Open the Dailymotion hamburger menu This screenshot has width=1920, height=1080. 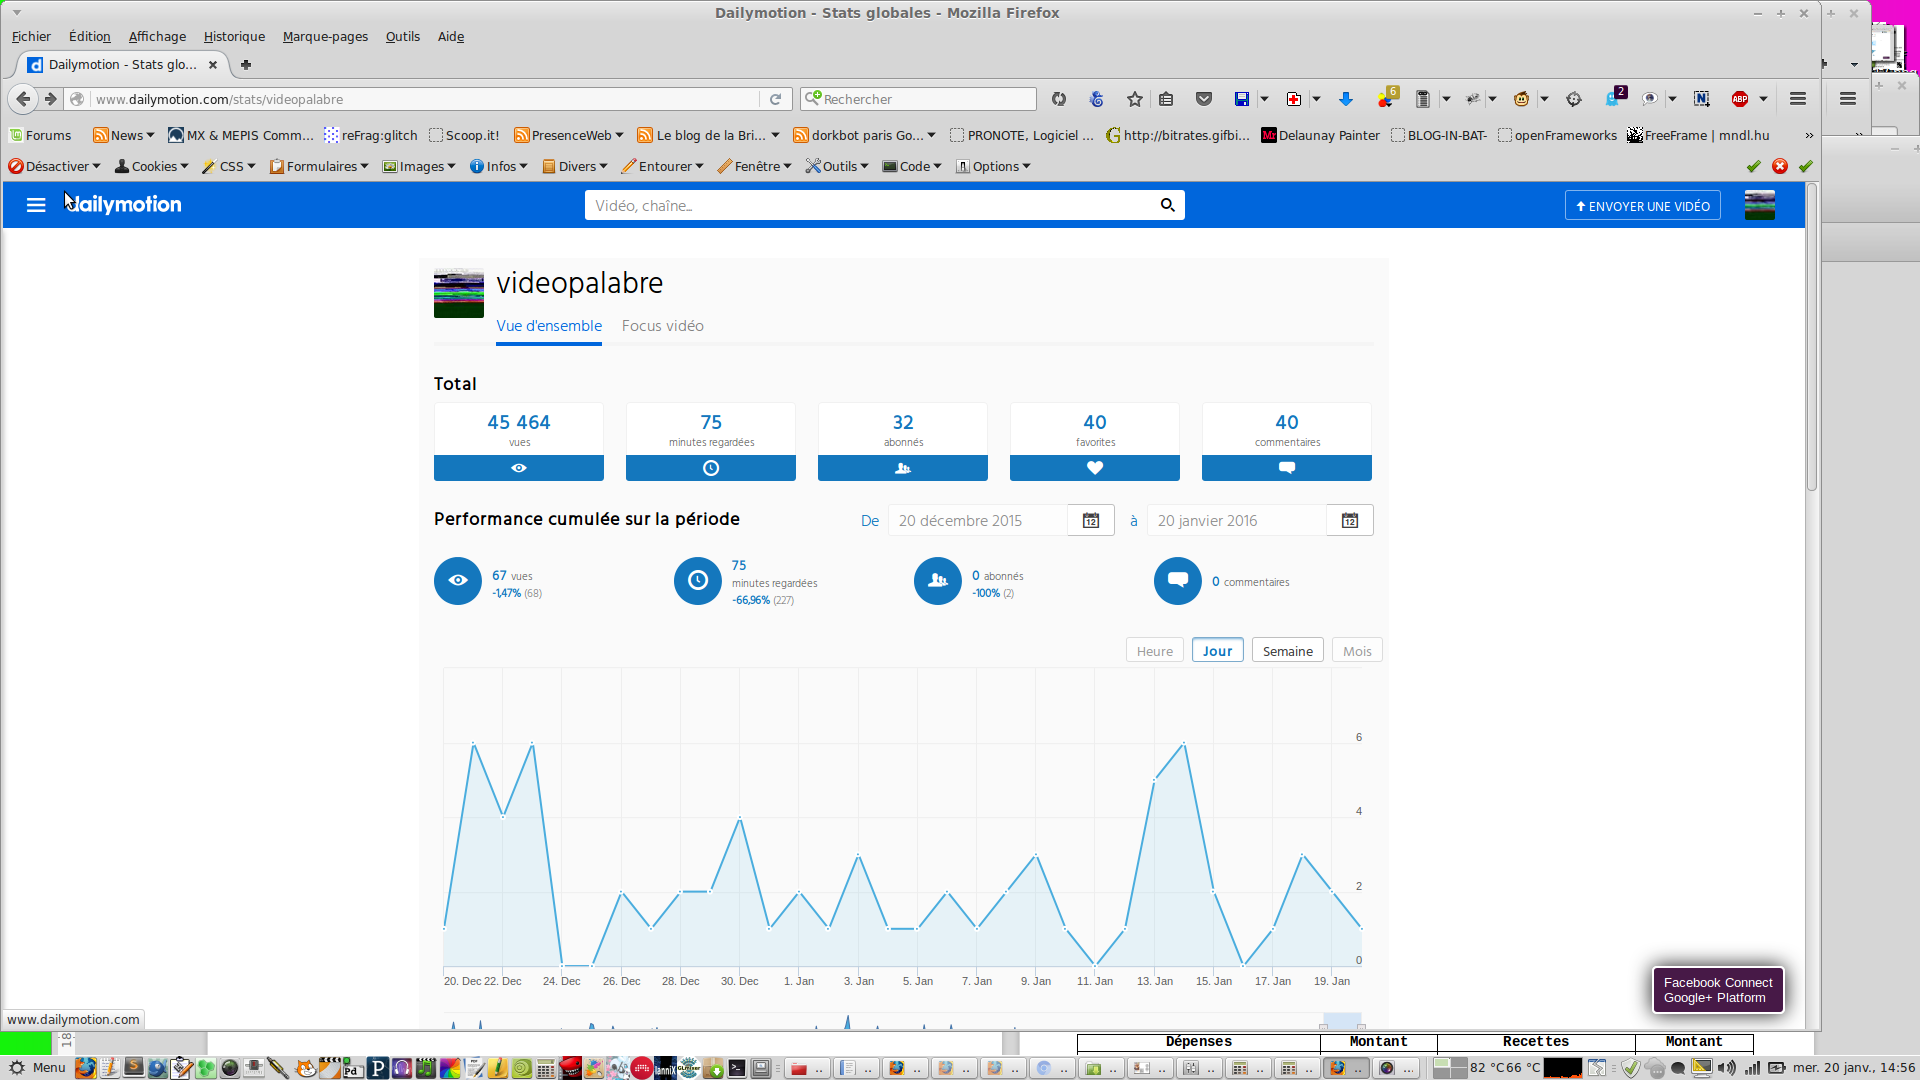click(x=36, y=205)
